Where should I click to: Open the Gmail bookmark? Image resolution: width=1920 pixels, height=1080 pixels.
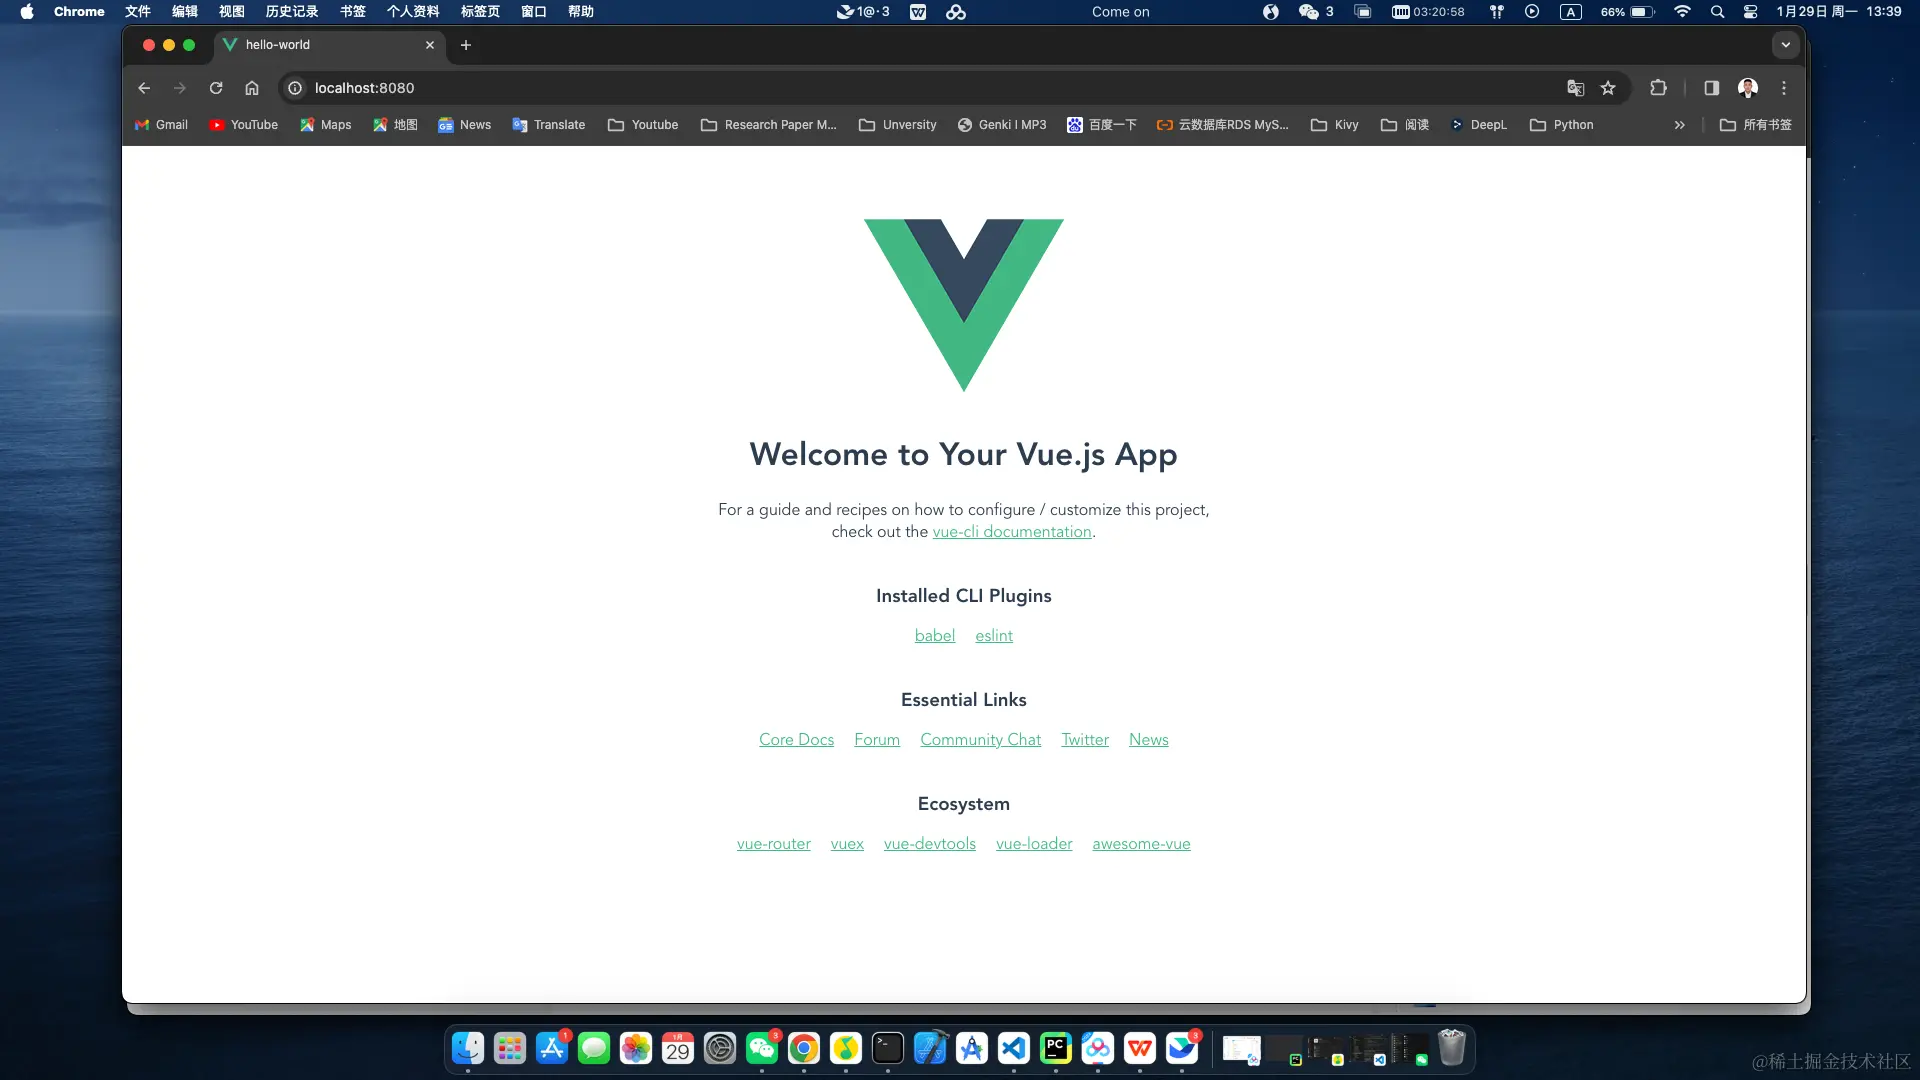point(161,125)
